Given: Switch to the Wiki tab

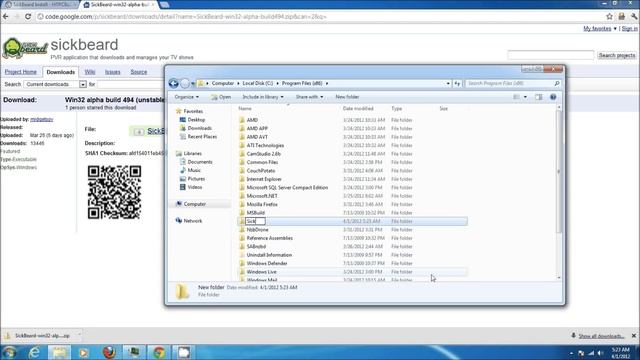Looking at the screenshot, I should (x=90, y=72).
